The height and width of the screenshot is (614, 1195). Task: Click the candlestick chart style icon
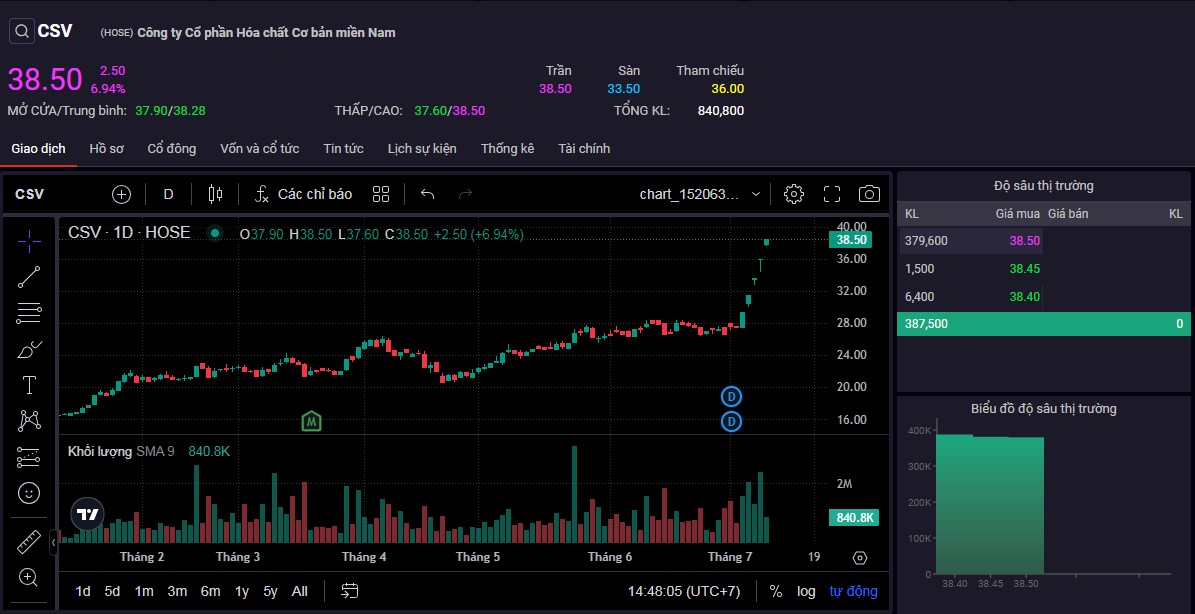[213, 194]
